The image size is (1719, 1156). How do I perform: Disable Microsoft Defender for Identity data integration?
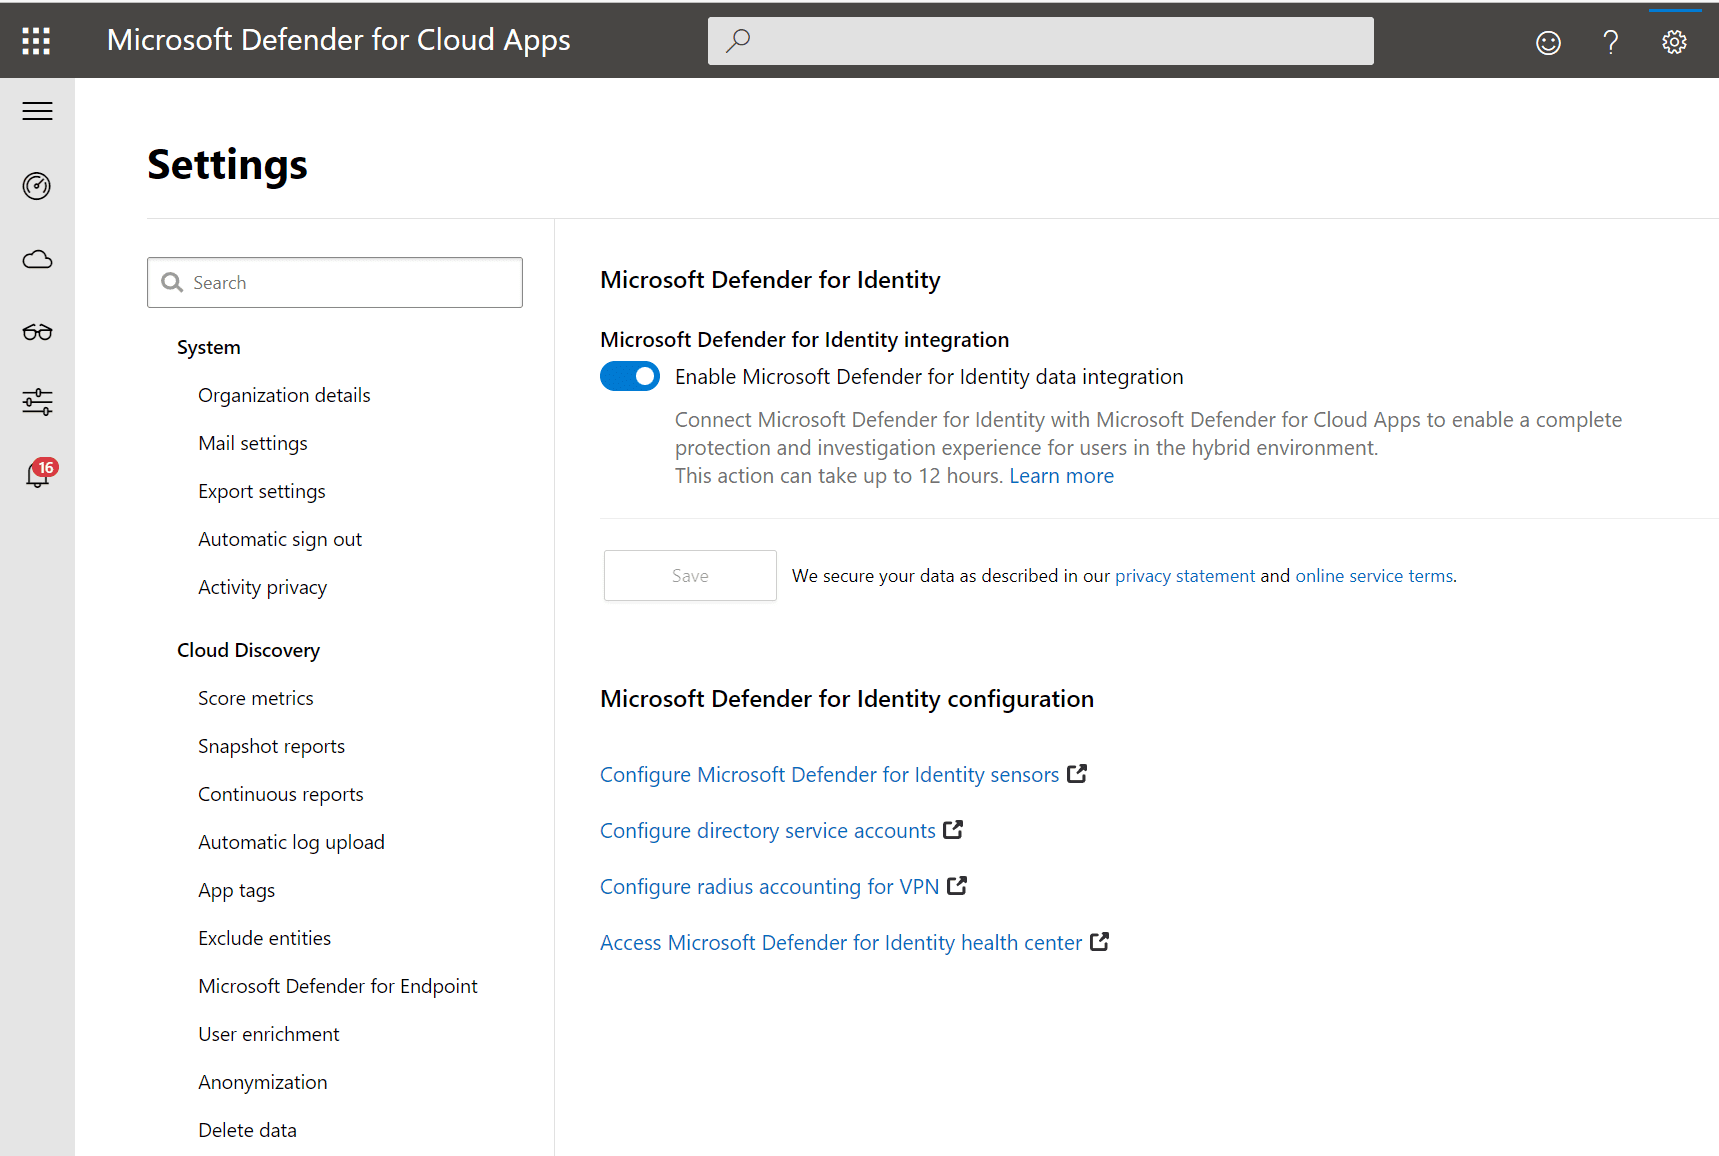click(x=630, y=377)
